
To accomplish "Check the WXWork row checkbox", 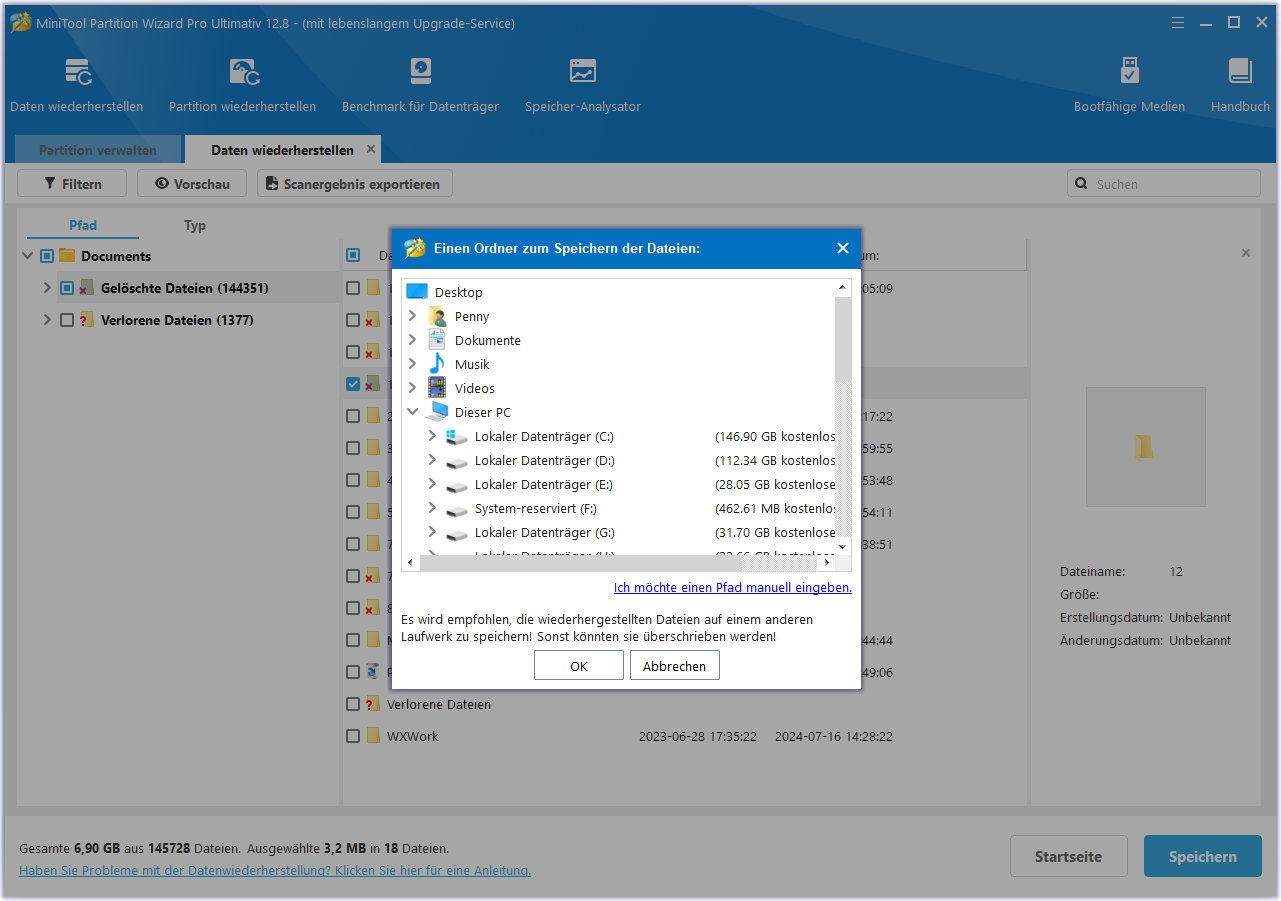I will pyautogui.click(x=353, y=736).
